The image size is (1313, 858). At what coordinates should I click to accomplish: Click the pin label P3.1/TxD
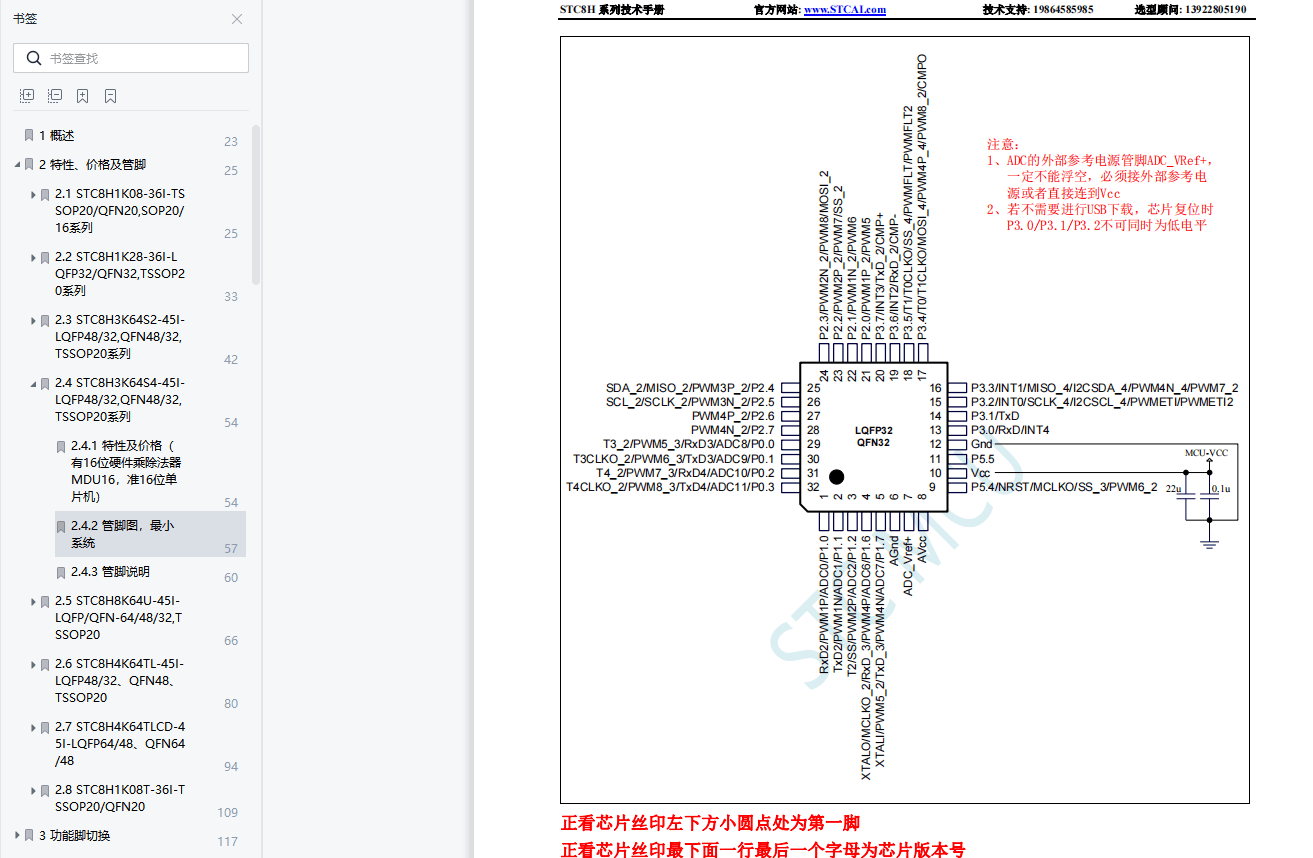click(995, 416)
